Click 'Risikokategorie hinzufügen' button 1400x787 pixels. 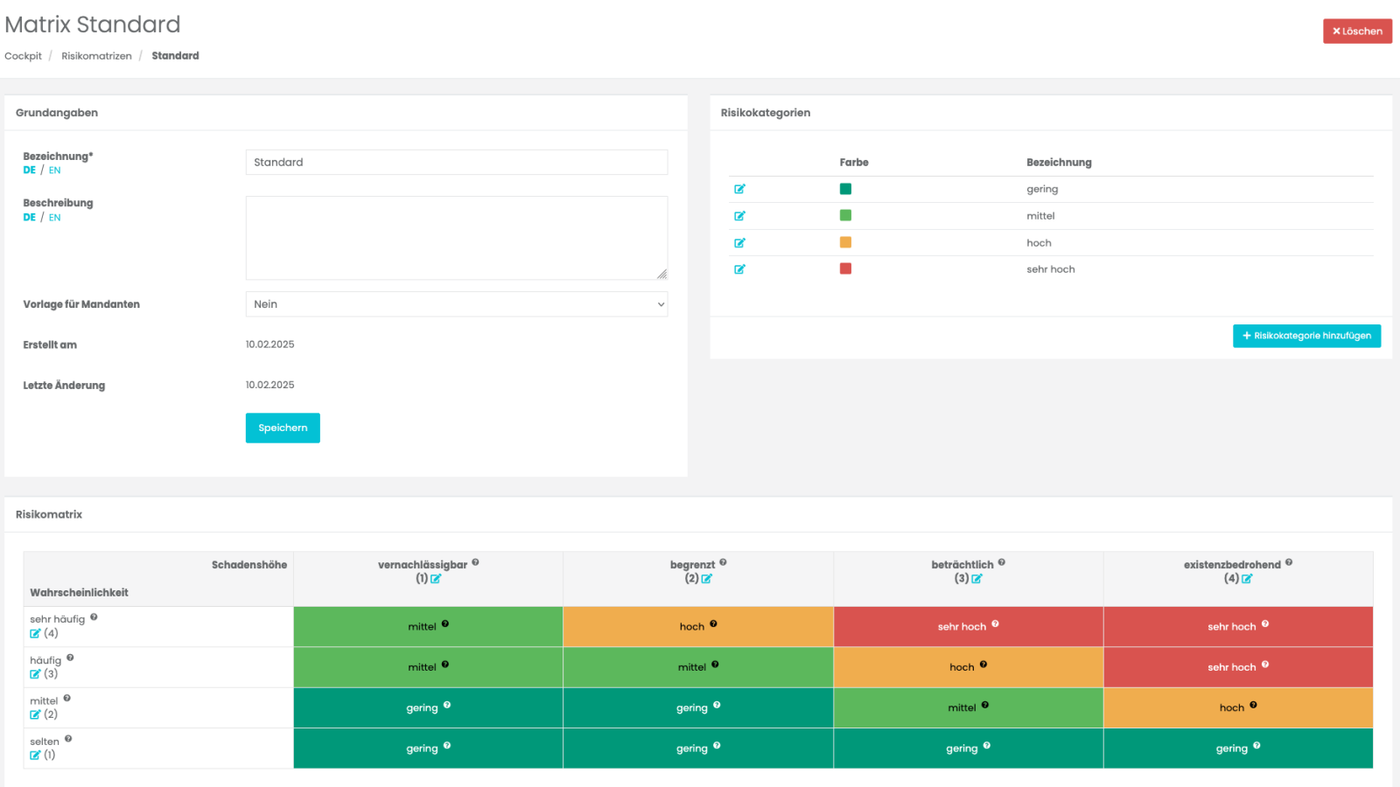point(1306,336)
